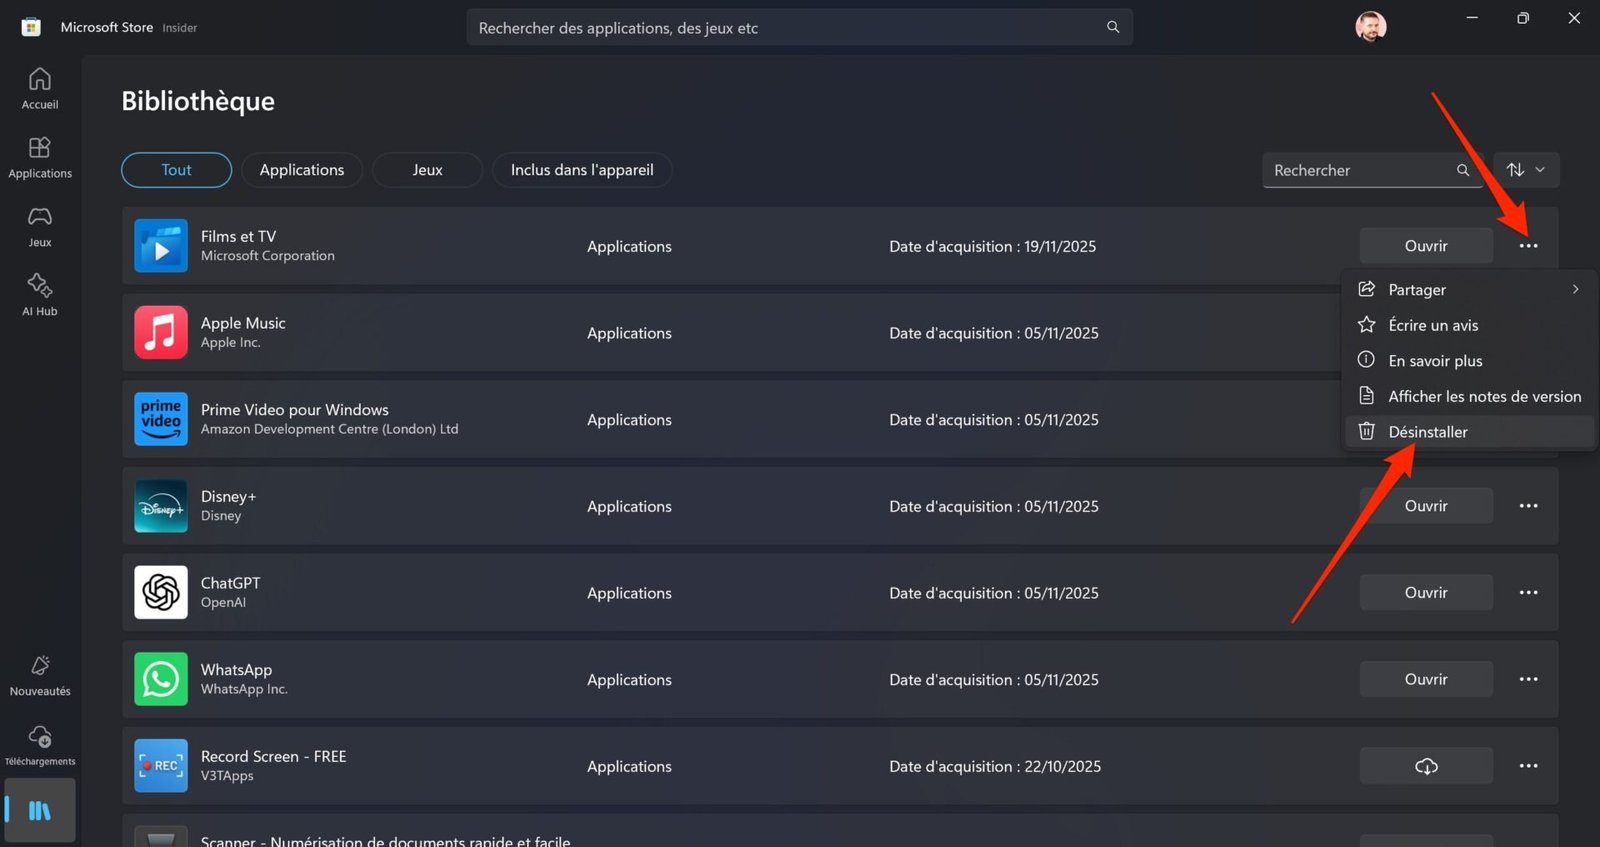This screenshot has height=847, width=1600.
Task: Click the ChatGPT app icon
Action: click(x=161, y=592)
